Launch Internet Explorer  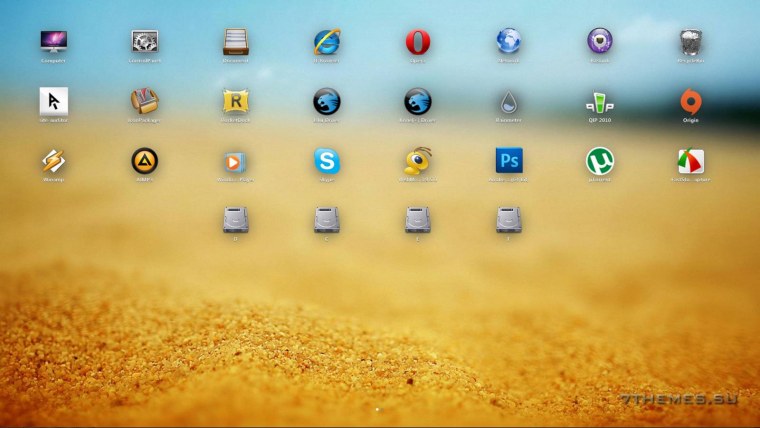(327, 41)
